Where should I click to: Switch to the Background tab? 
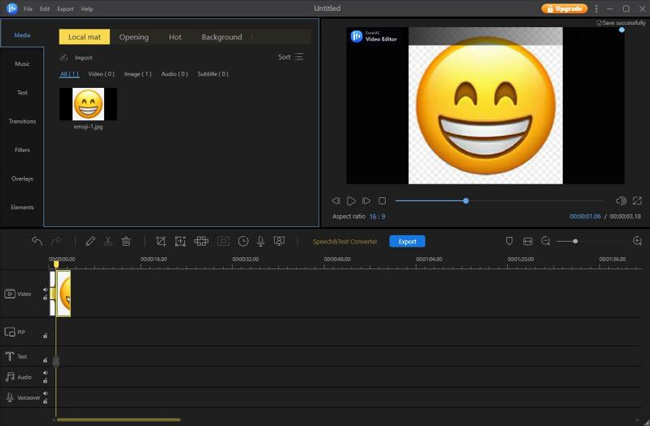click(222, 37)
